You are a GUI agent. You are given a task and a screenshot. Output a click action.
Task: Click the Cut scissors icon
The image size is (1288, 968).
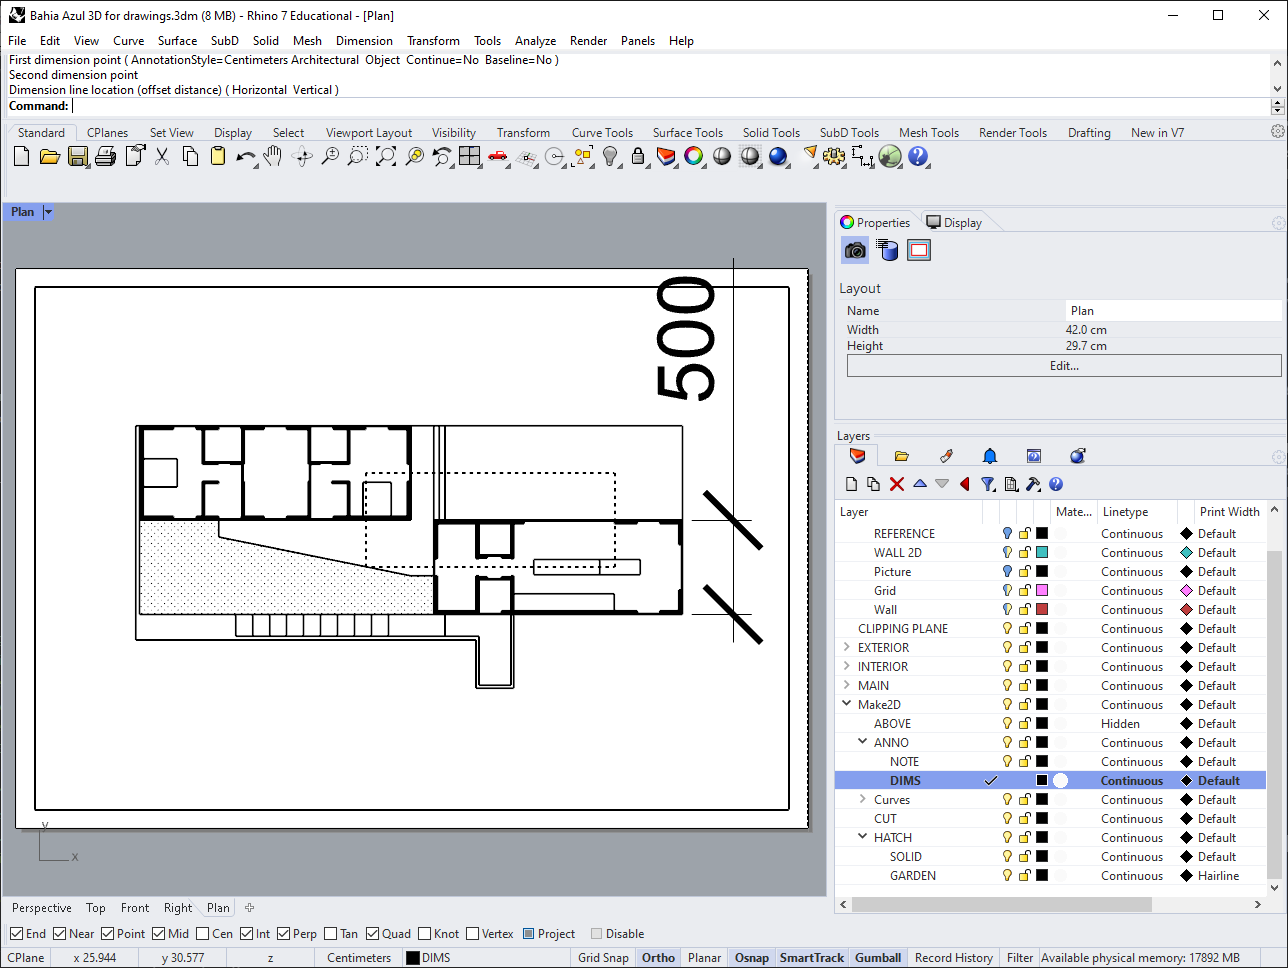tap(162, 157)
